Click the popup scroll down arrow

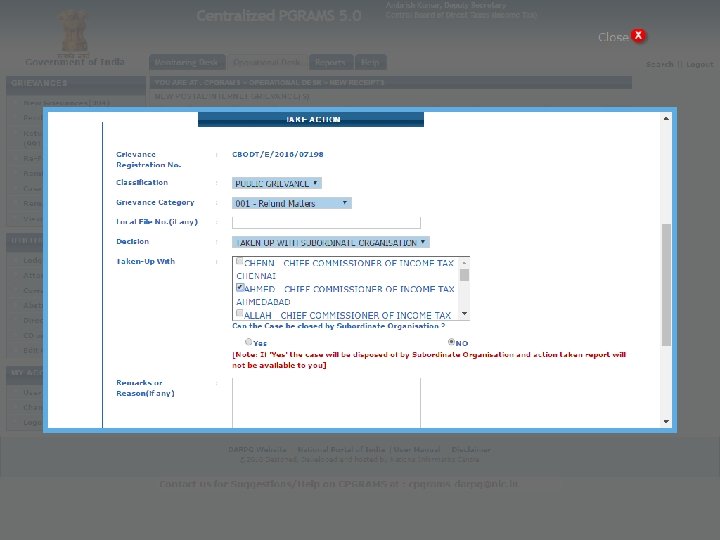[x=666, y=421]
